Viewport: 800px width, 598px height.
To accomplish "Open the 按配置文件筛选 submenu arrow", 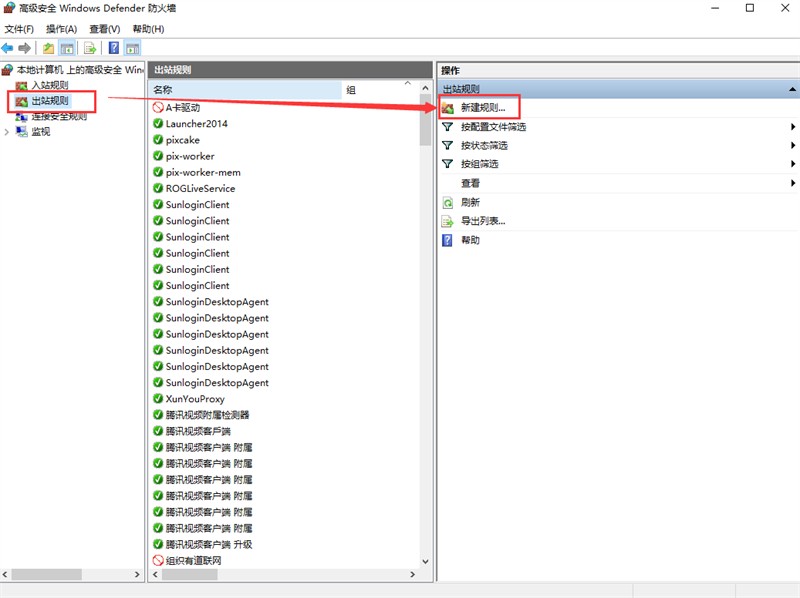I will [792, 127].
